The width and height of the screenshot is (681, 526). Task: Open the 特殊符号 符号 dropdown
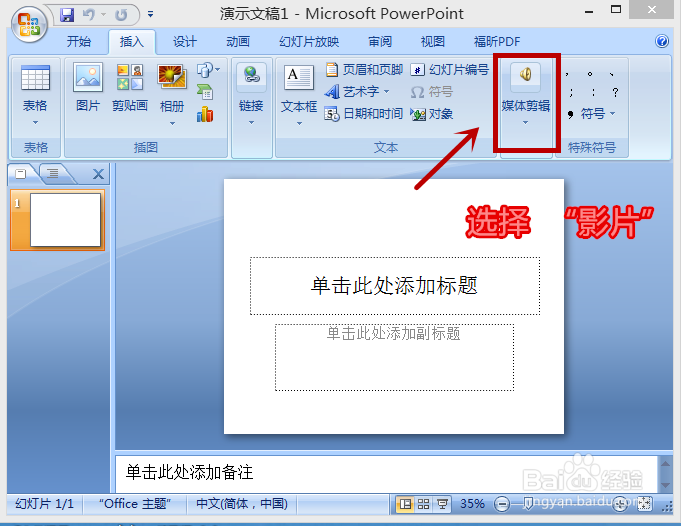click(x=591, y=114)
